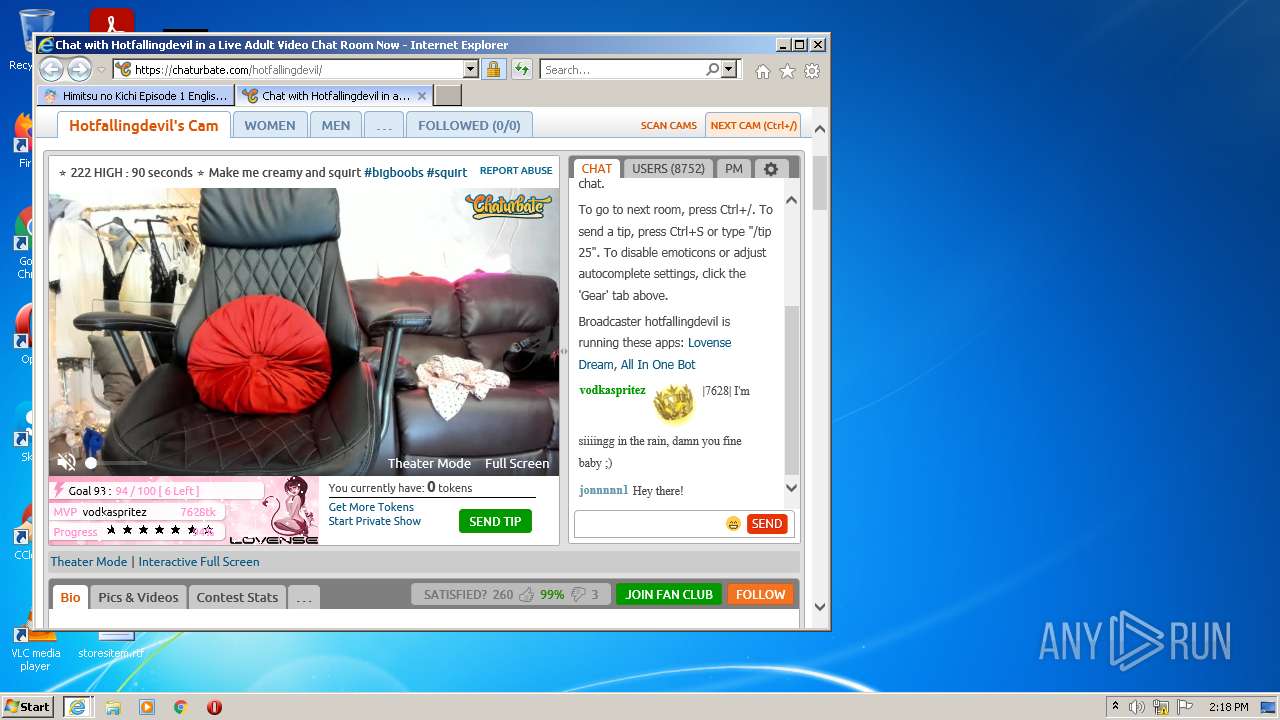Click the red chat SEND button
The image size is (1280, 720).
(767, 523)
